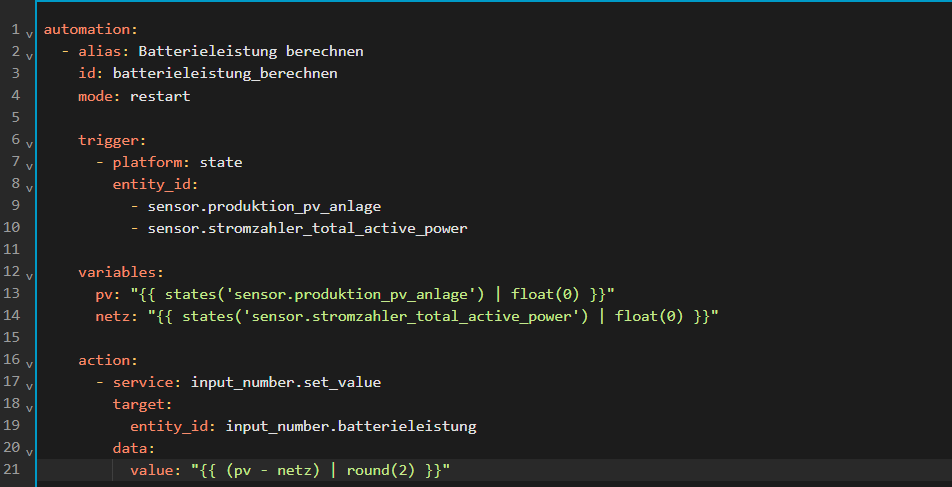Image resolution: width=952 pixels, height=487 pixels.
Task: Click the pv template string on line 13
Action: click(x=373, y=295)
